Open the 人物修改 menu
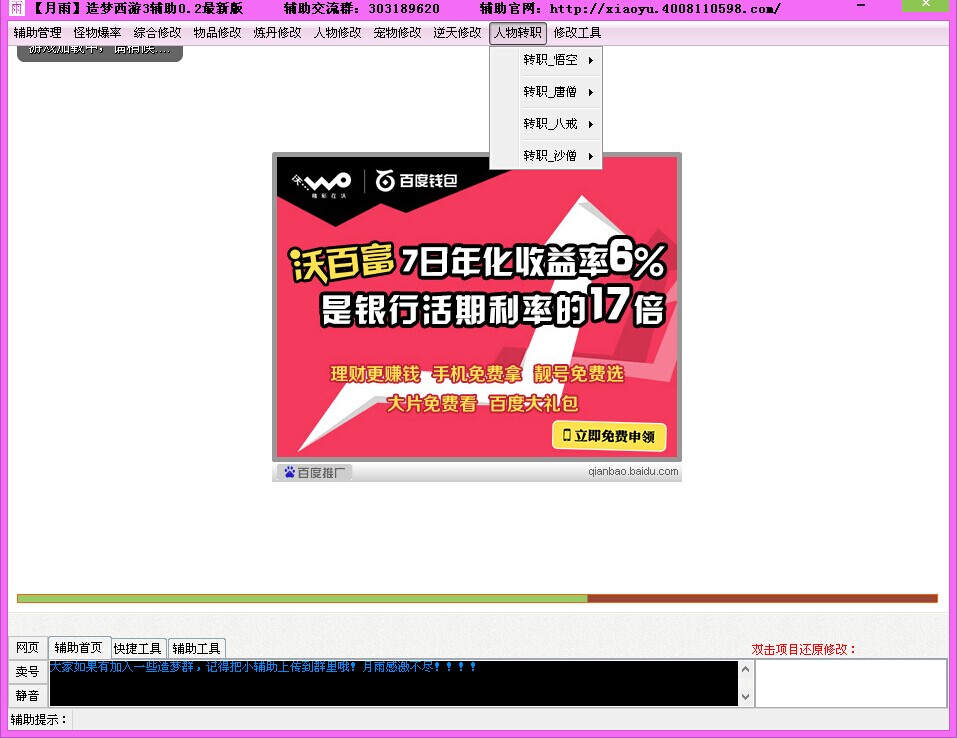Viewport: 957px width, 738px height. 338,33
